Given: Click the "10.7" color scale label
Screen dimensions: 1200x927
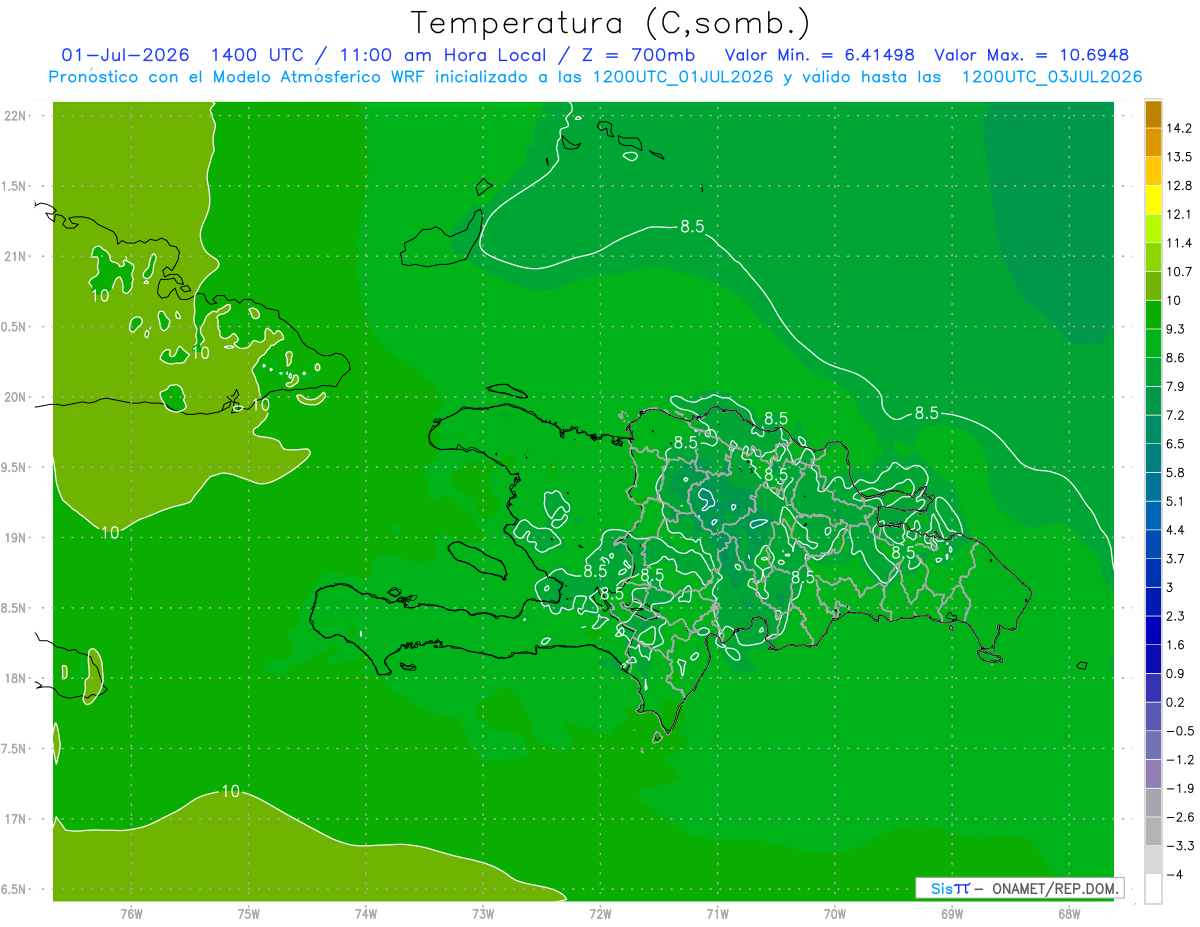Looking at the screenshot, I should click(1181, 272).
